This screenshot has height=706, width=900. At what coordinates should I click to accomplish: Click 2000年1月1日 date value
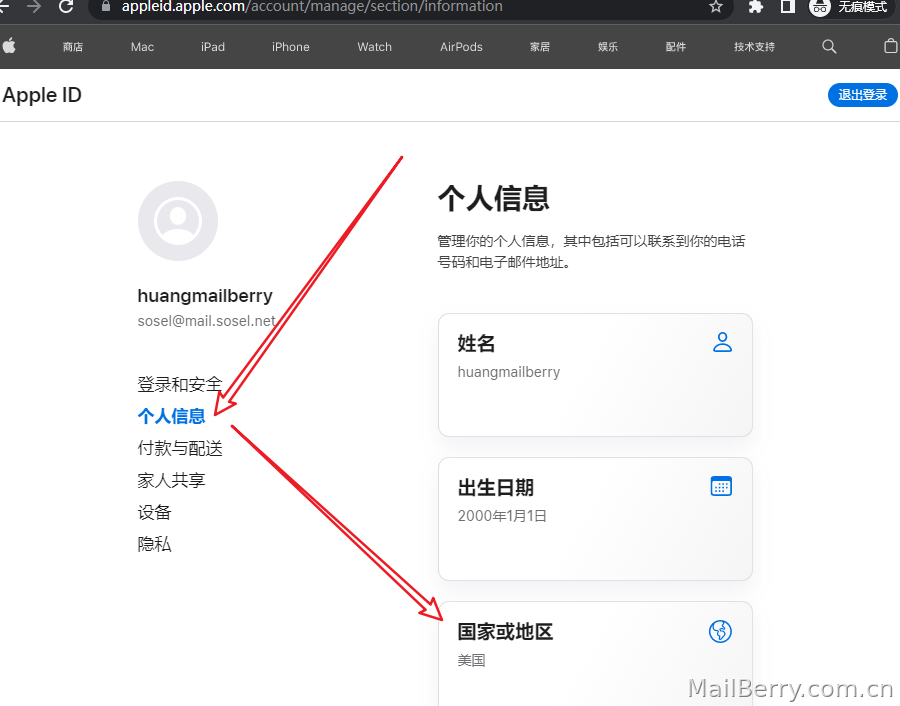tap(502, 515)
